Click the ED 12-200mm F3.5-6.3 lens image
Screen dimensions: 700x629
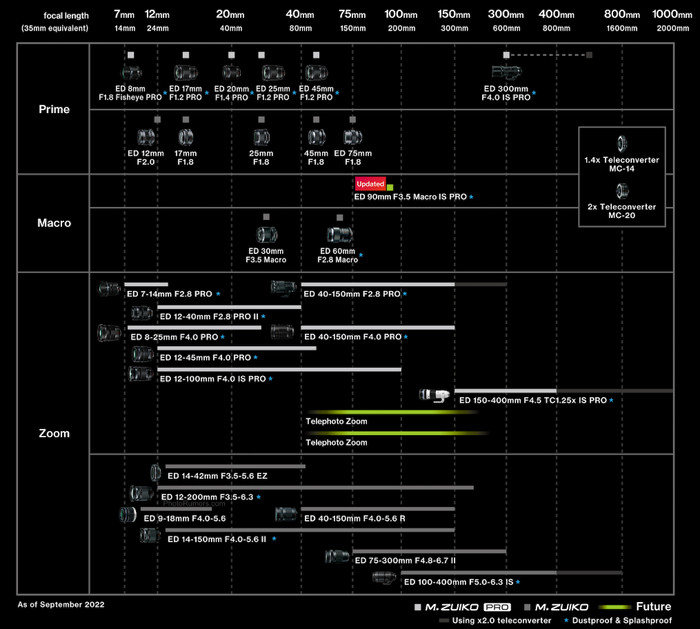[142, 493]
